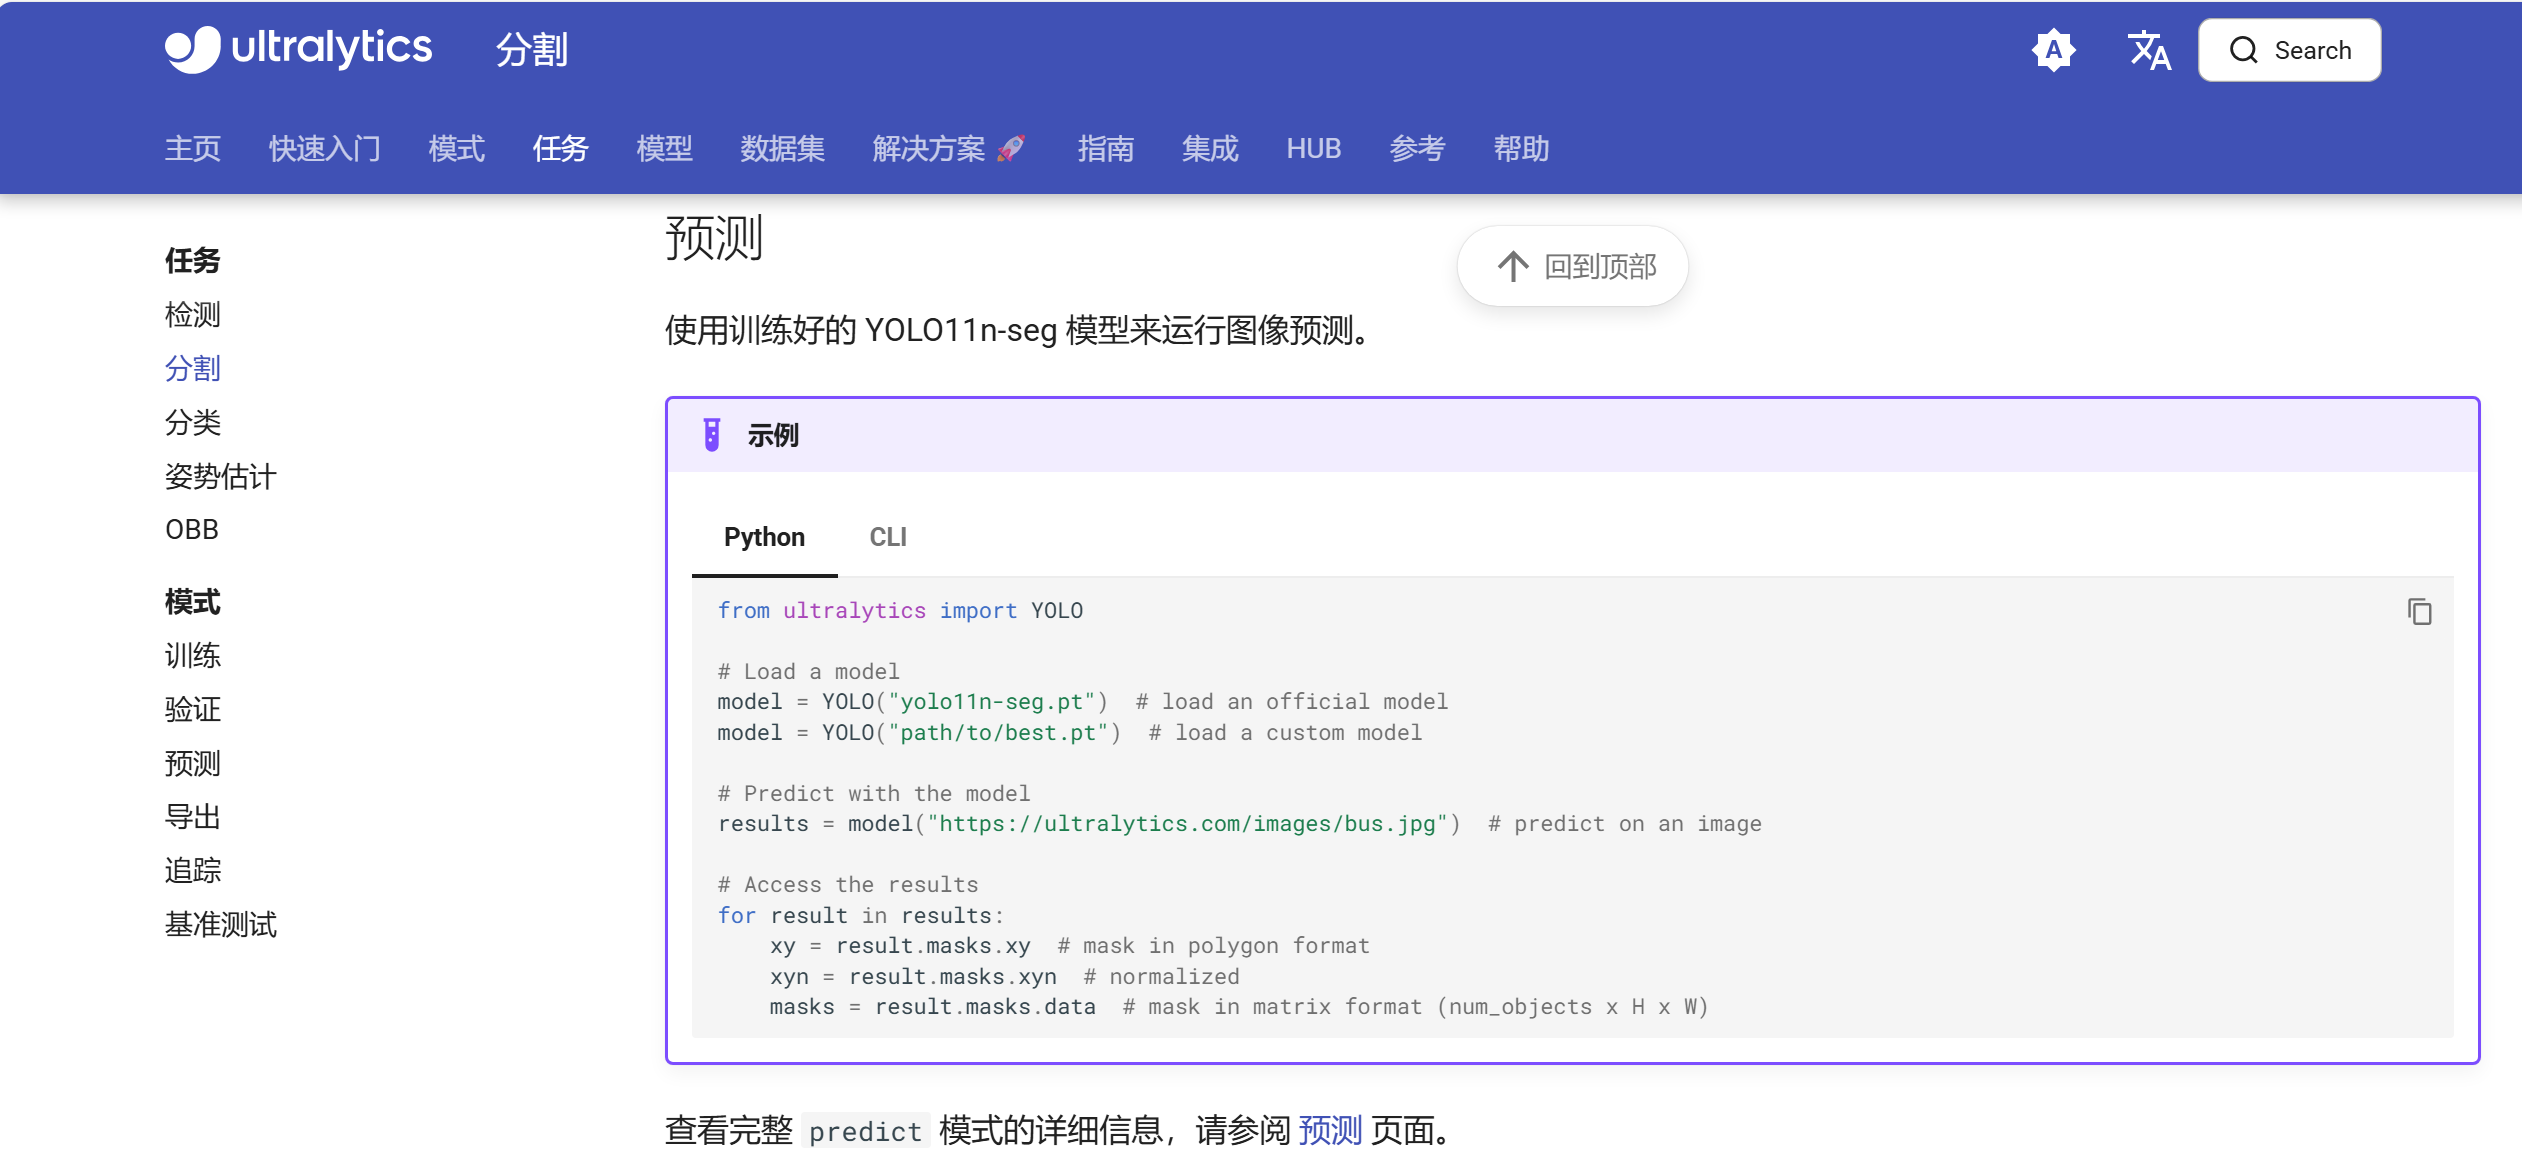This screenshot has width=2522, height=1160.
Task: Open the HUB navigation tab
Action: click(x=1314, y=148)
